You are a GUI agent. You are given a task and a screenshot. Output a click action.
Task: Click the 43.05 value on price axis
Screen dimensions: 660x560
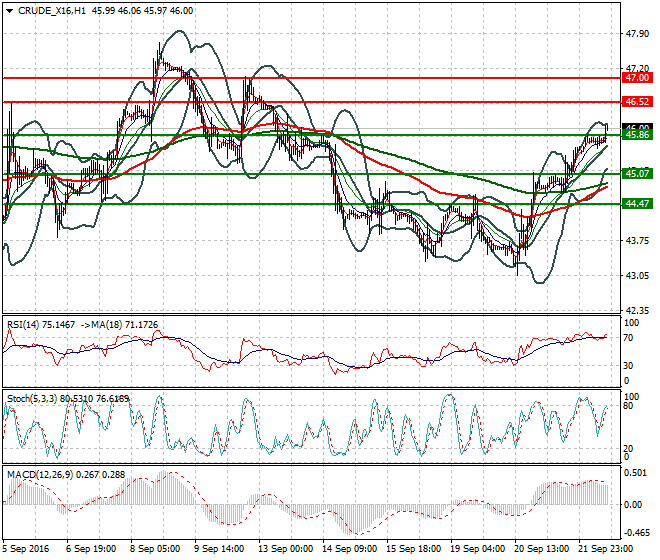636,276
